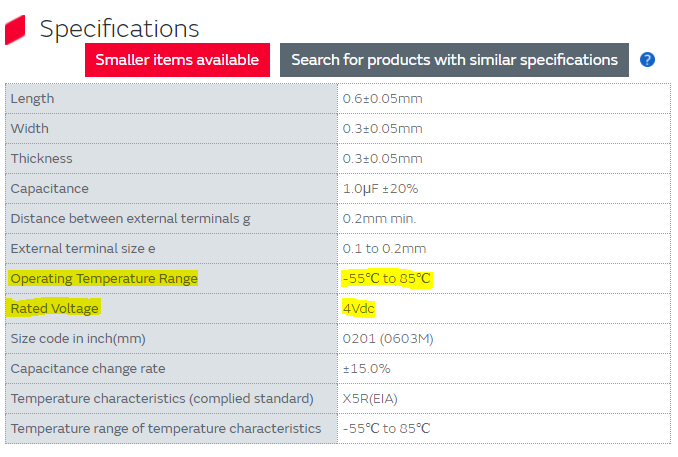The image size is (678, 457).
Task: Select the 0201 (0603M) value
Action: (x=388, y=339)
